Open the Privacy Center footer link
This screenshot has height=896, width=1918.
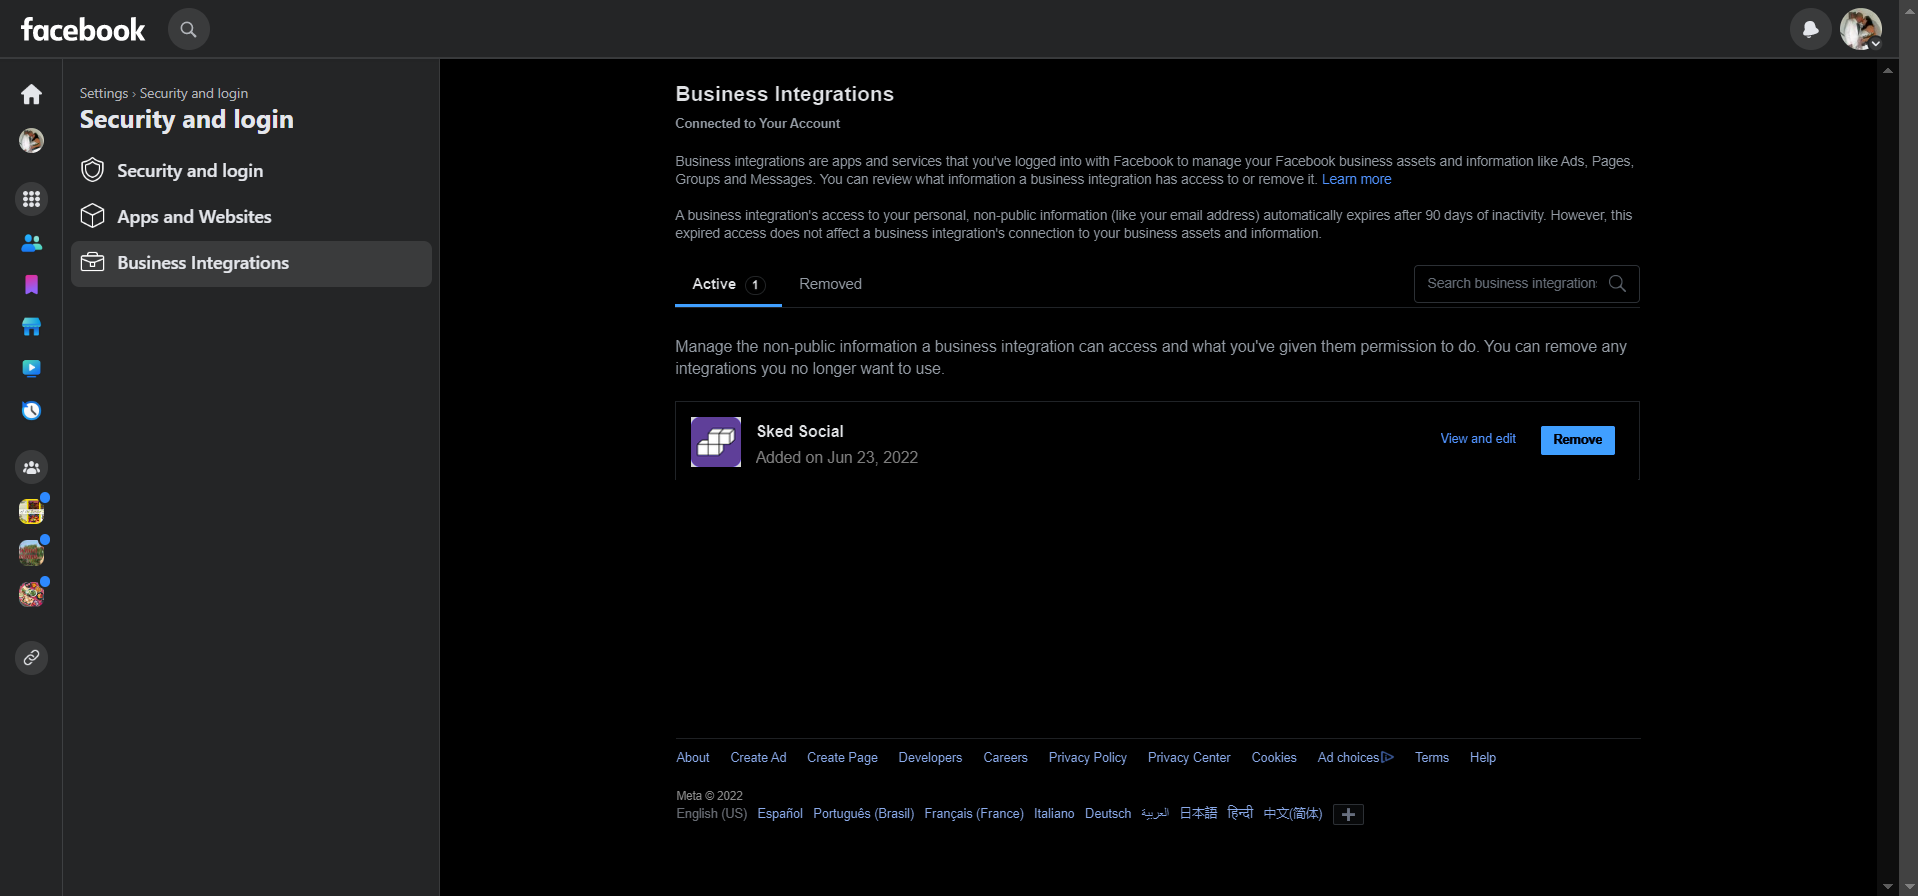coord(1189,758)
